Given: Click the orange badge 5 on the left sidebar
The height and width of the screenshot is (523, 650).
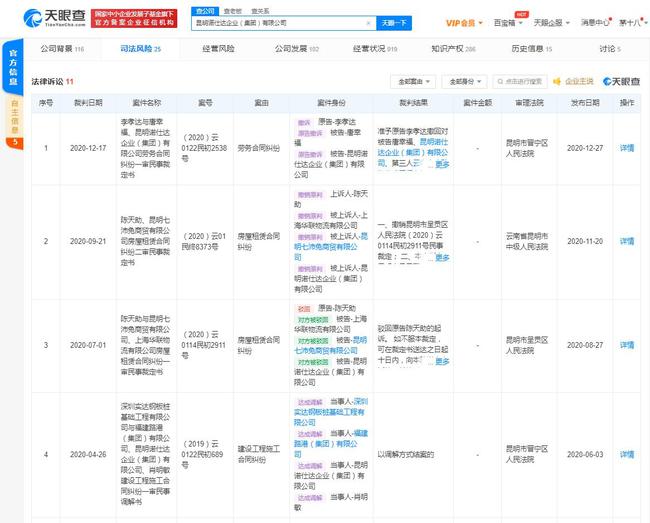Looking at the screenshot, I should (x=15, y=143).
